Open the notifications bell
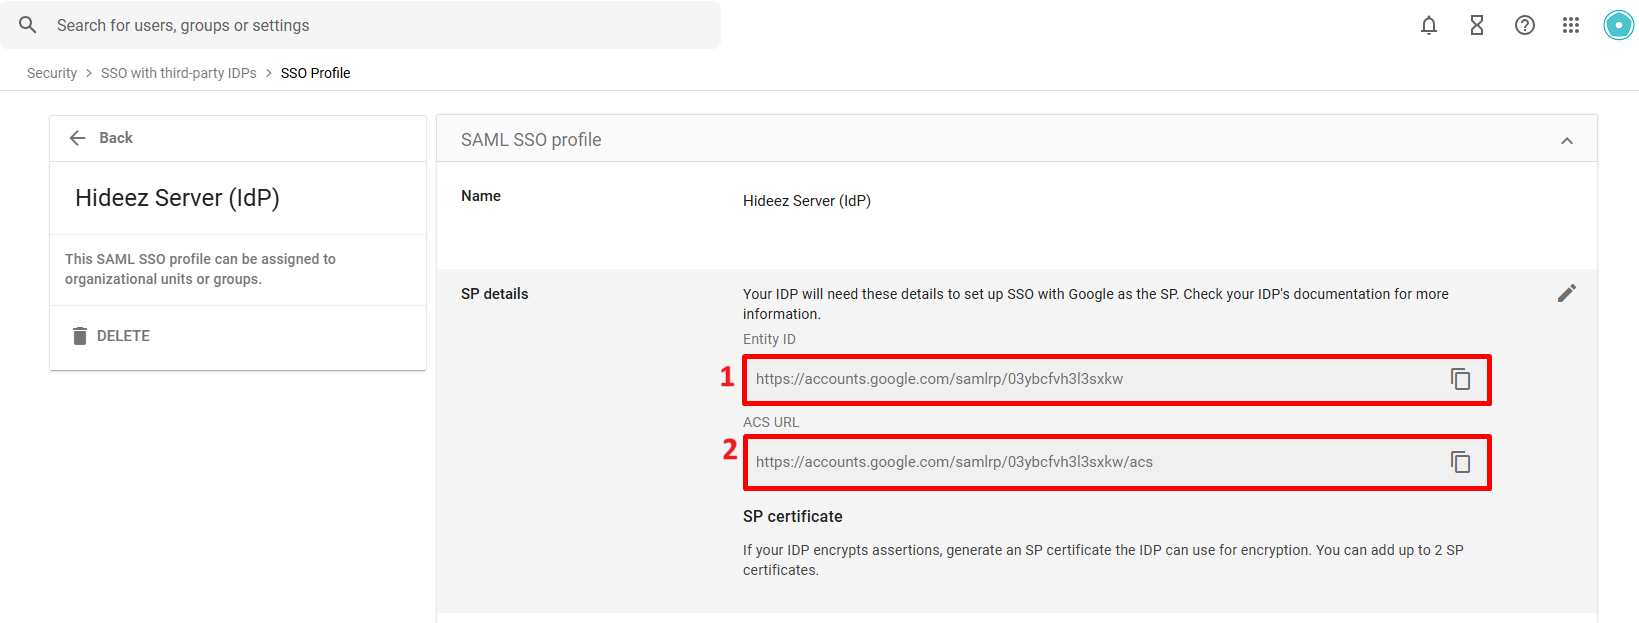1639x623 pixels. point(1429,25)
